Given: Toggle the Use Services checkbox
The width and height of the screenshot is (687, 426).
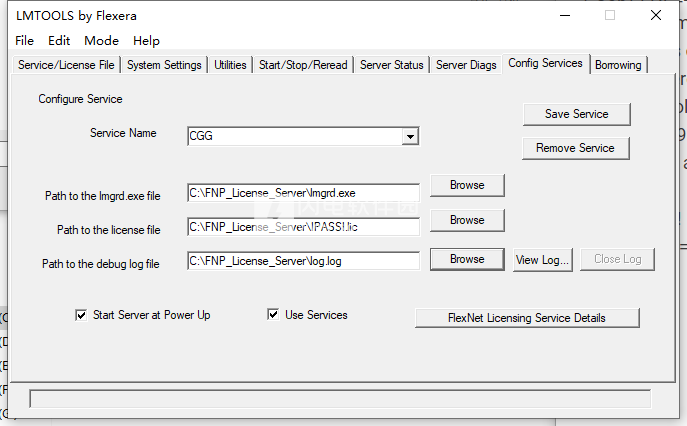Looking at the screenshot, I should [x=273, y=314].
